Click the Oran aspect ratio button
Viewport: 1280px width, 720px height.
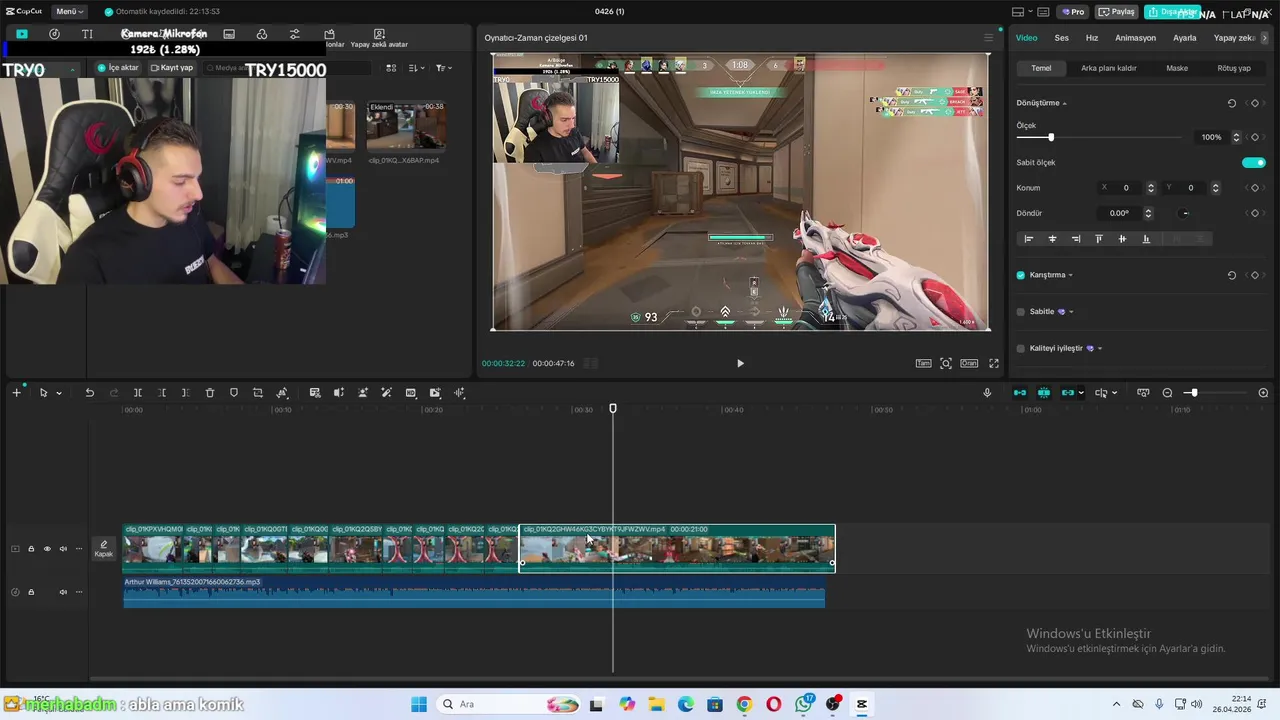click(969, 363)
